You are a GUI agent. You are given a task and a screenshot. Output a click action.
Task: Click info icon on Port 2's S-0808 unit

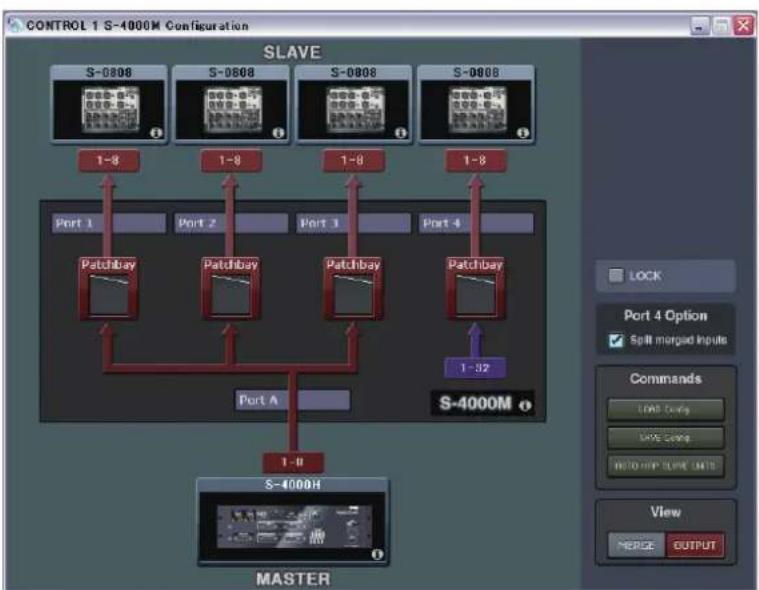[278, 133]
